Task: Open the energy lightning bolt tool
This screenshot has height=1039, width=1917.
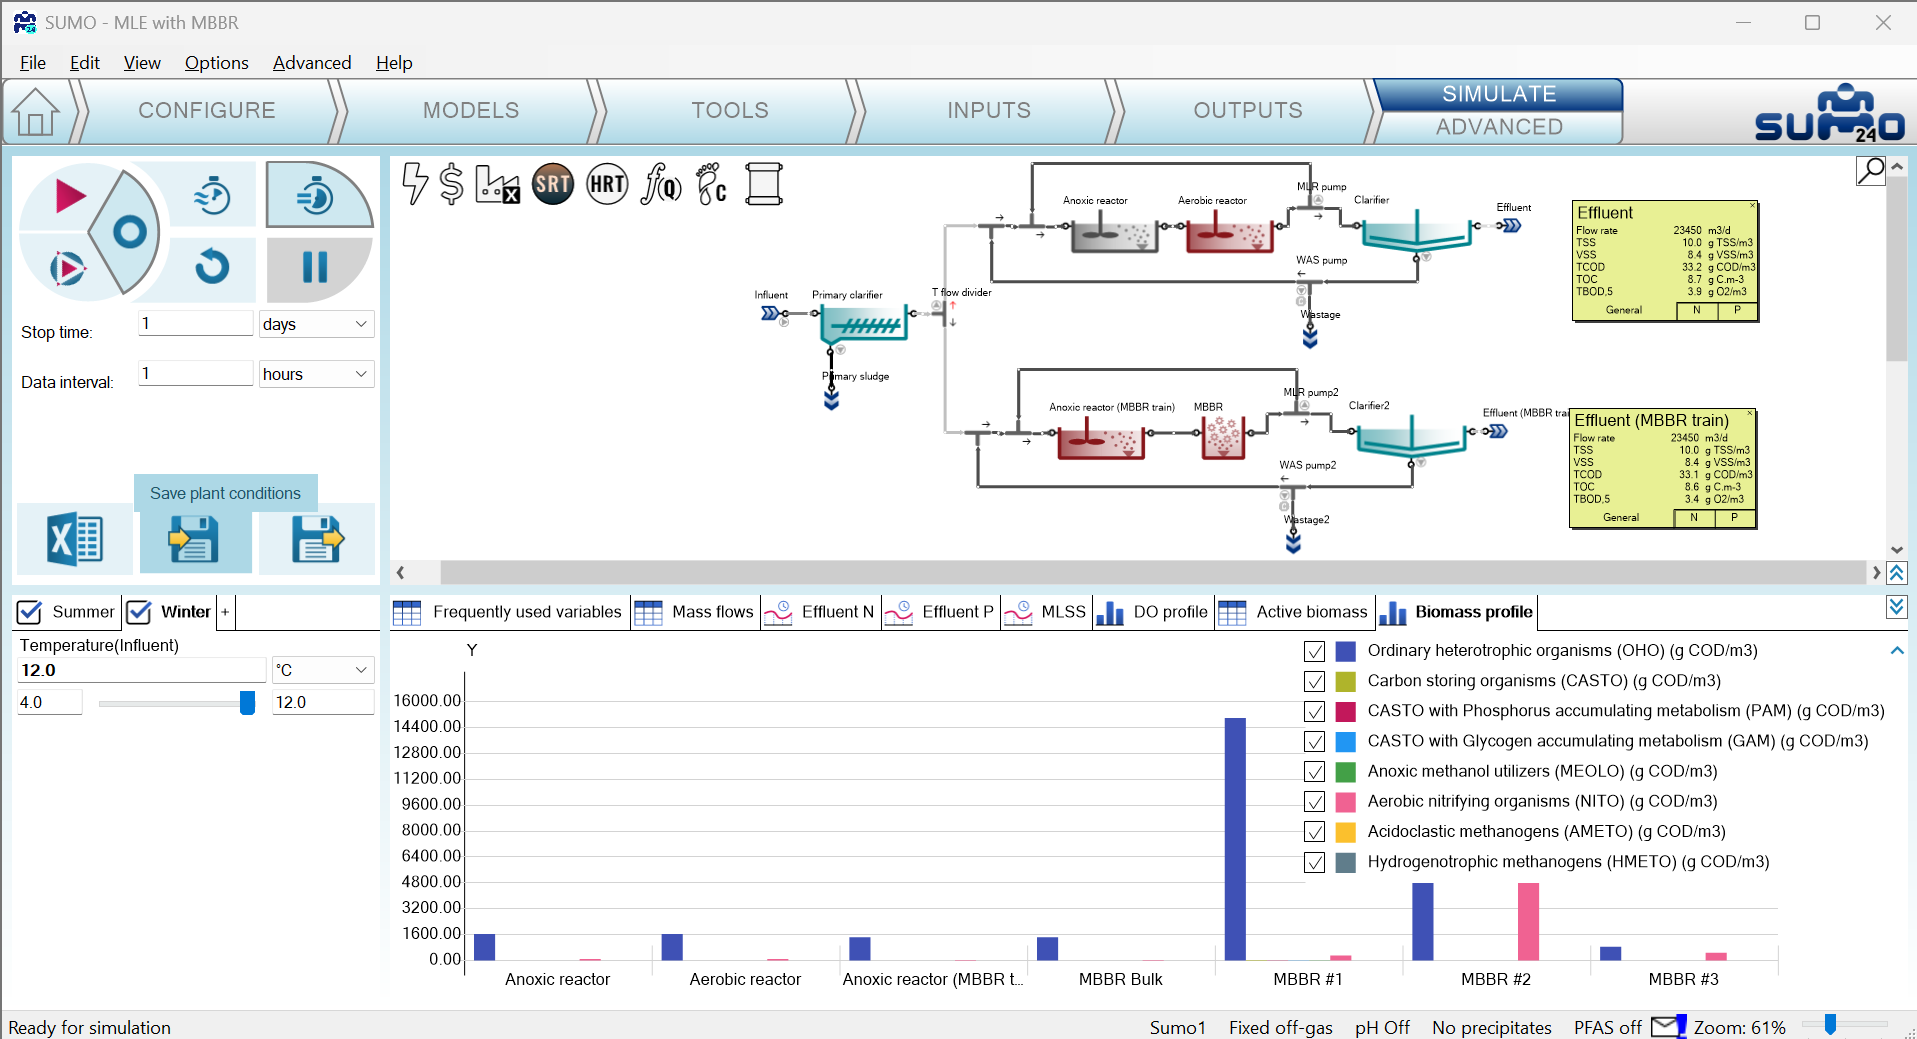Action: click(414, 184)
